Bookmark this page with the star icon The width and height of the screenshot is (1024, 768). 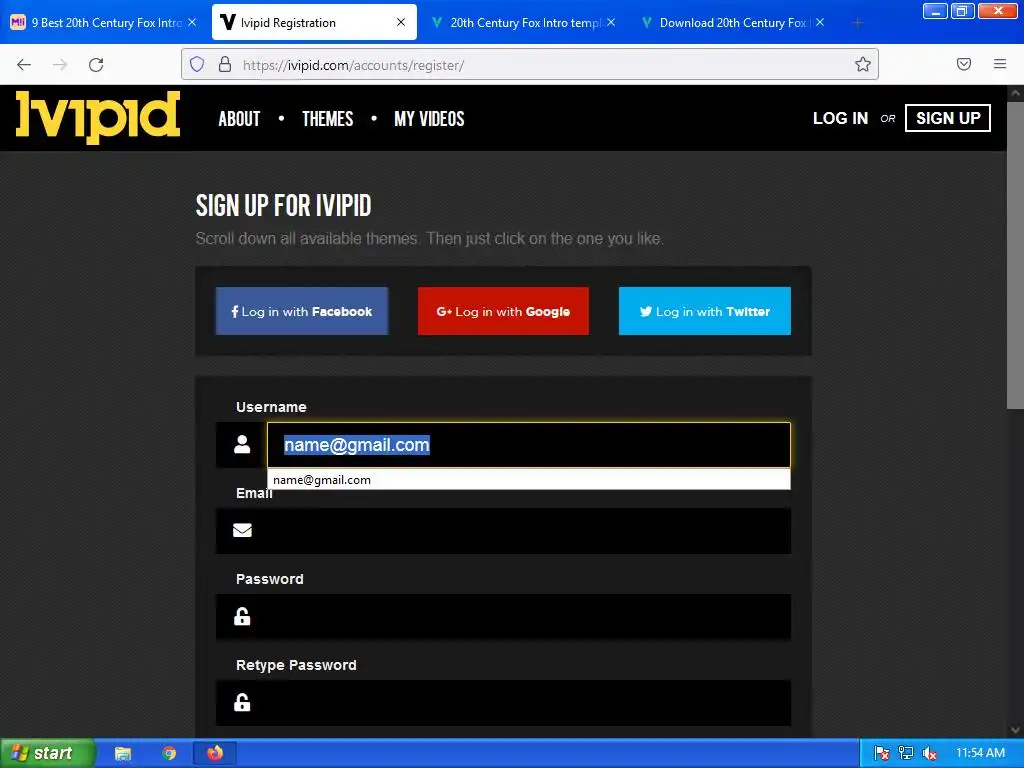click(863, 64)
